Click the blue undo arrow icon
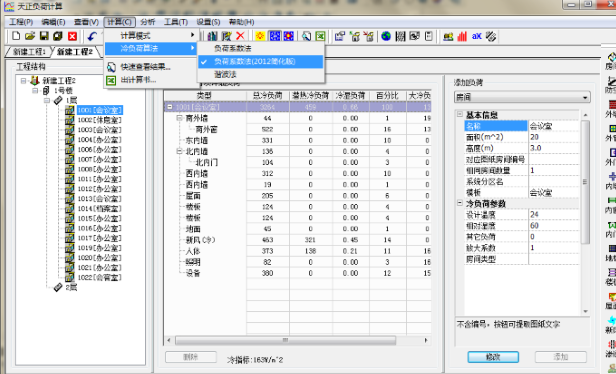Viewport: 616px width, 374px height. (92, 36)
